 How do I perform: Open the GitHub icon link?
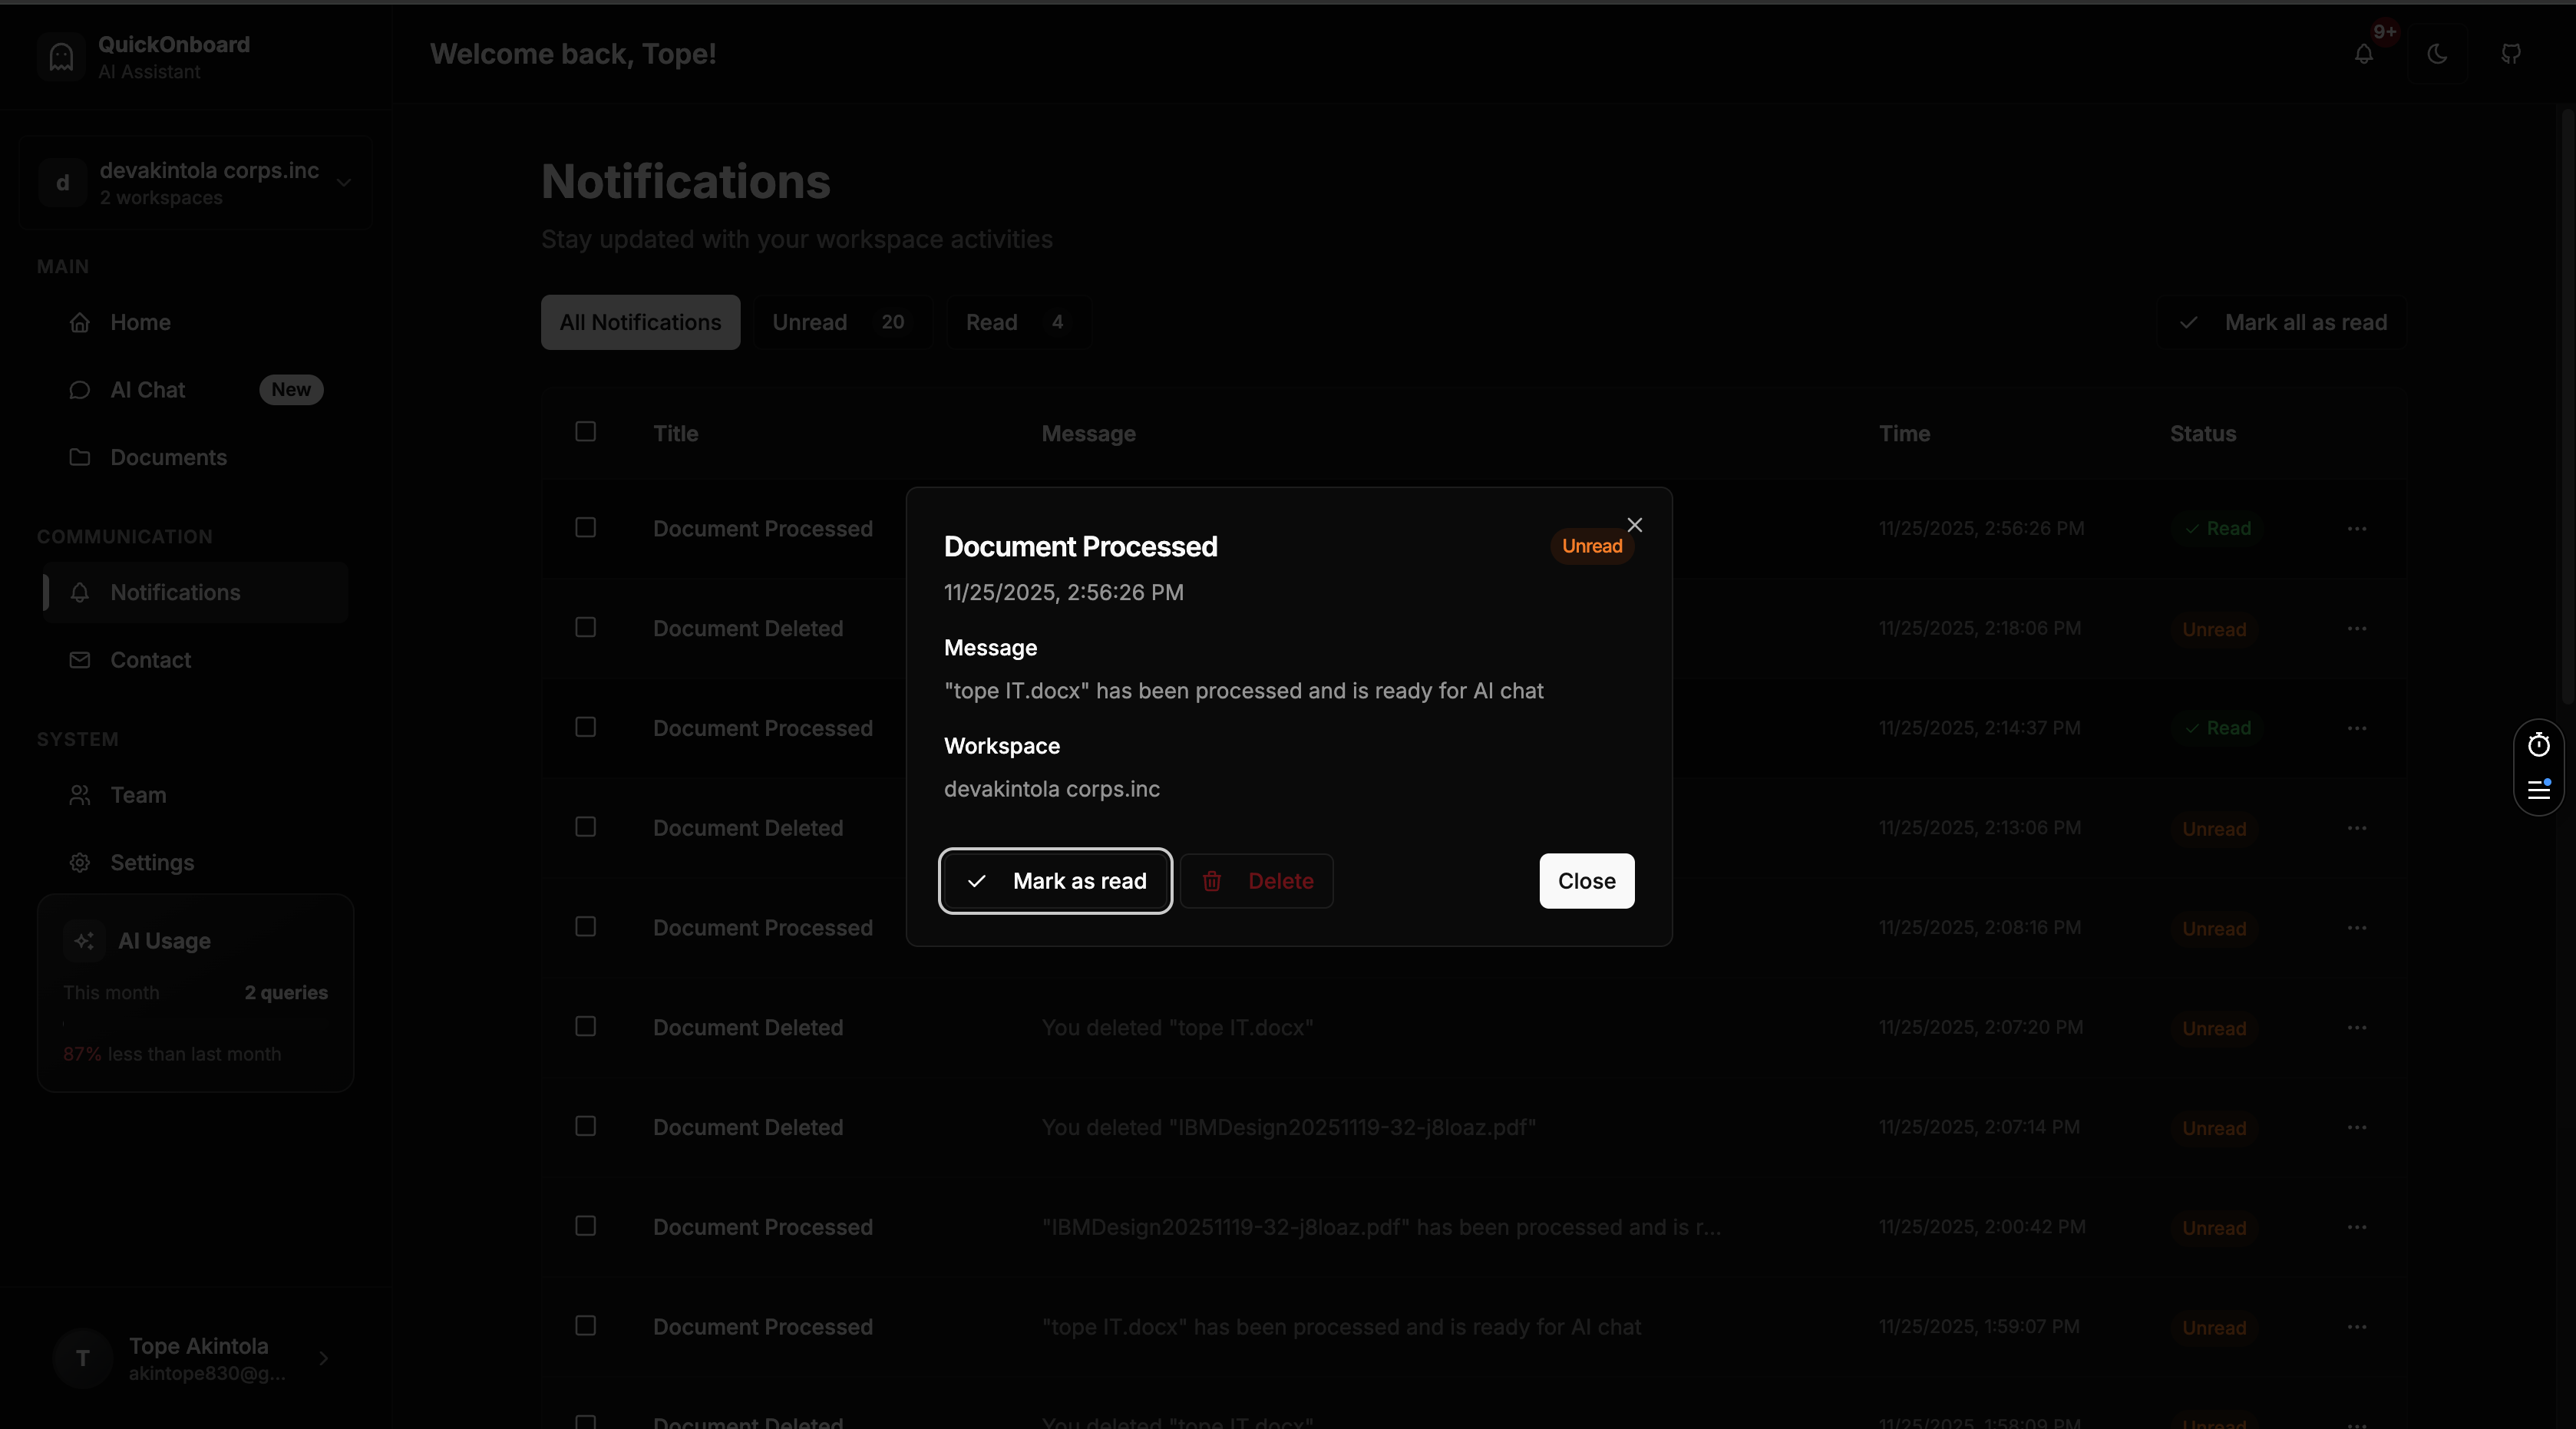[x=2511, y=54]
